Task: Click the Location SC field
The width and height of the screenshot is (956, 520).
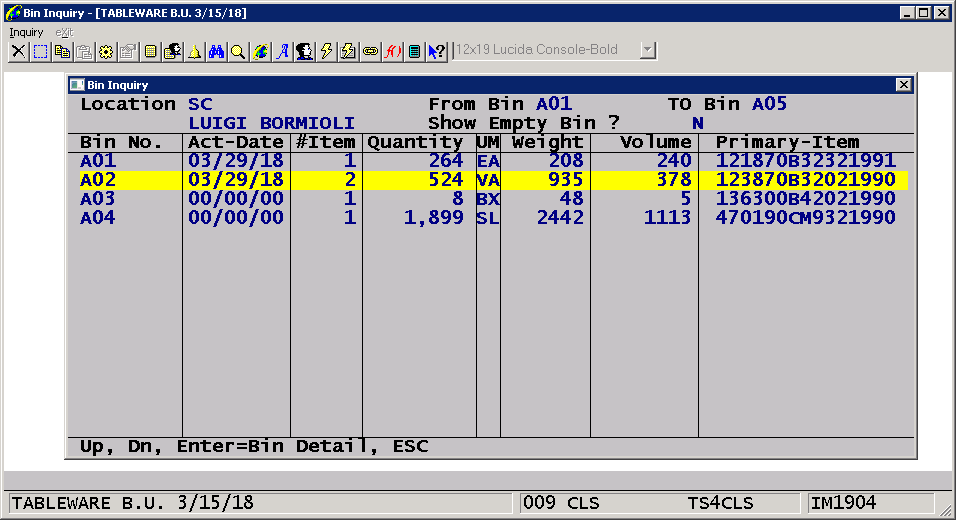Action: click(200, 104)
